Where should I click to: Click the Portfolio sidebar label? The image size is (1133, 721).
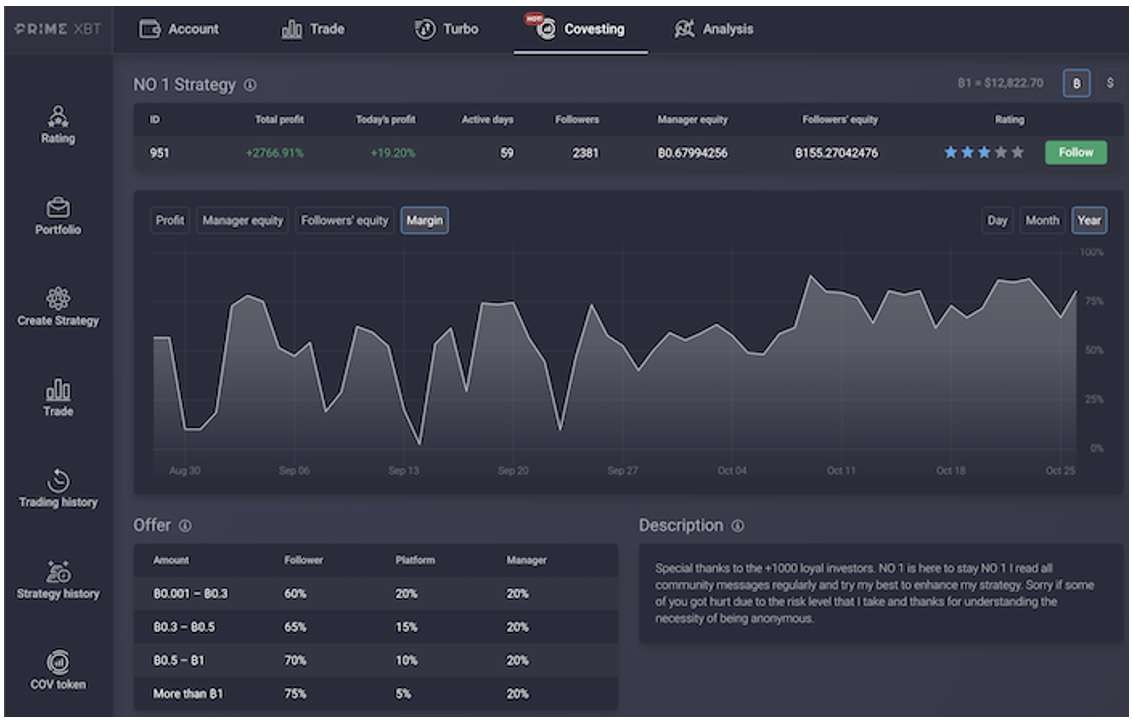click(58, 230)
